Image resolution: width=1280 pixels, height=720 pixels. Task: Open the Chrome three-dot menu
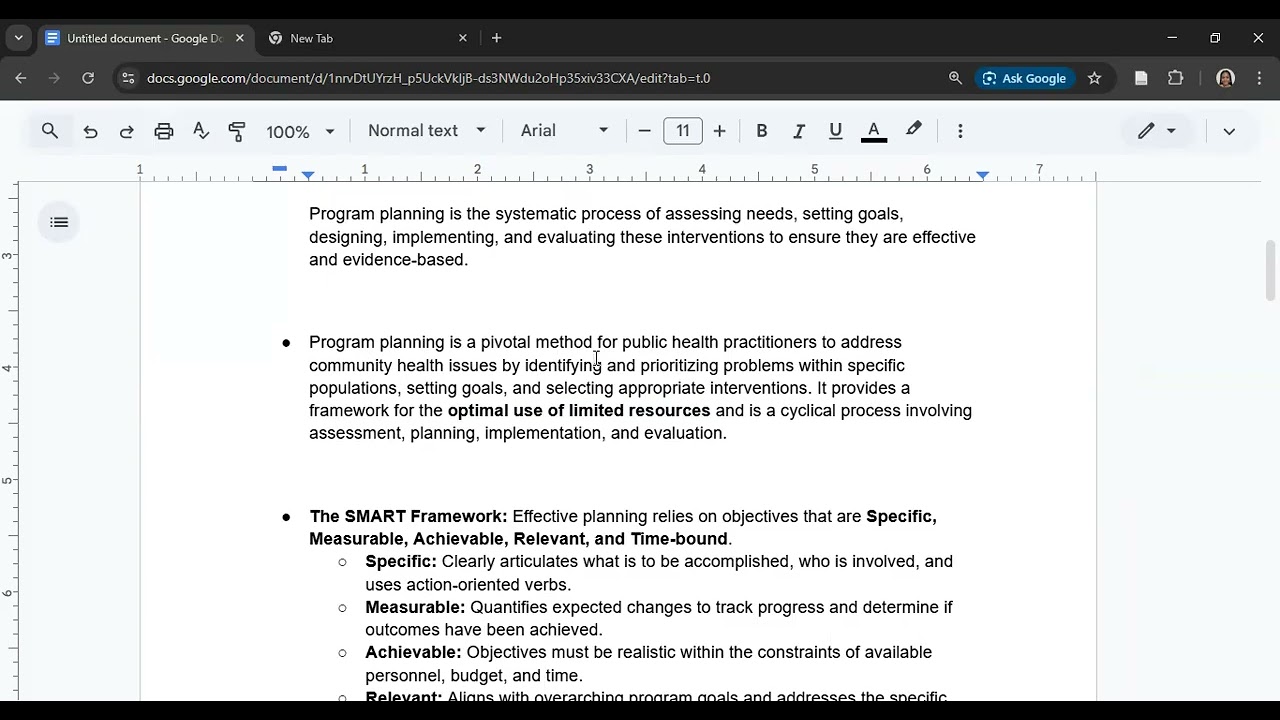(x=1259, y=78)
